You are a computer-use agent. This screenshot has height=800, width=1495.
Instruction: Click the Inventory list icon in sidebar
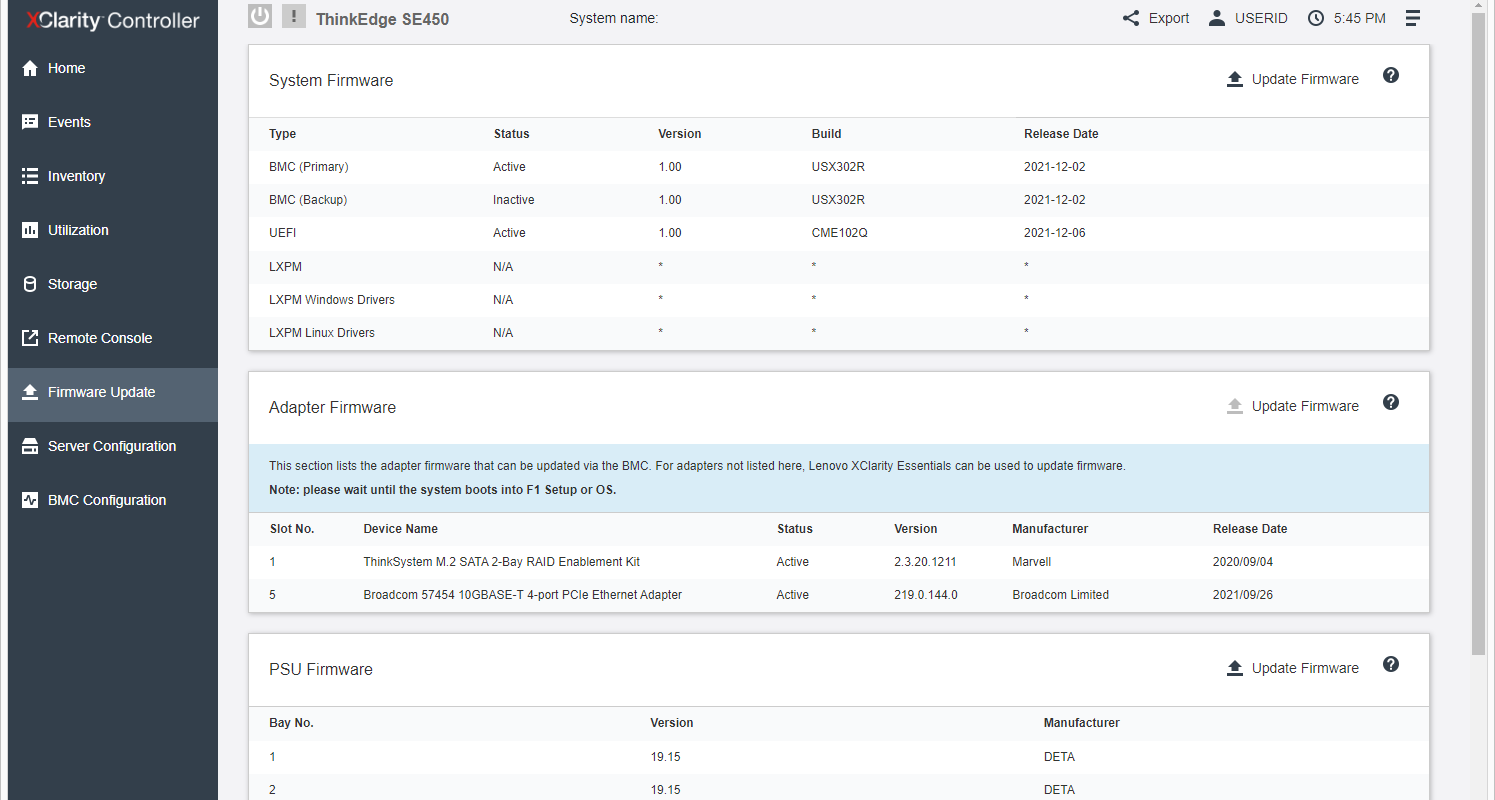point(30,176)
